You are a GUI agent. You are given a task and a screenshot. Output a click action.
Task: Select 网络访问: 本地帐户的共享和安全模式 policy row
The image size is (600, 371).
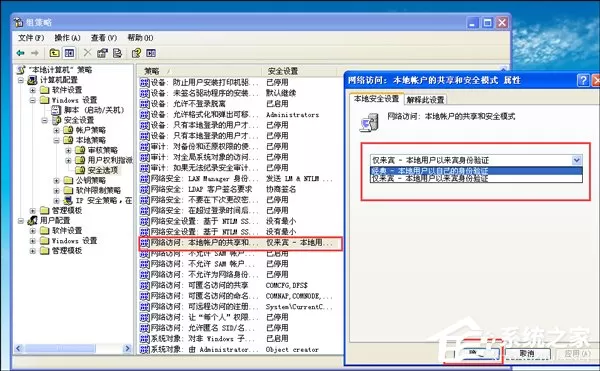(240, 243)
